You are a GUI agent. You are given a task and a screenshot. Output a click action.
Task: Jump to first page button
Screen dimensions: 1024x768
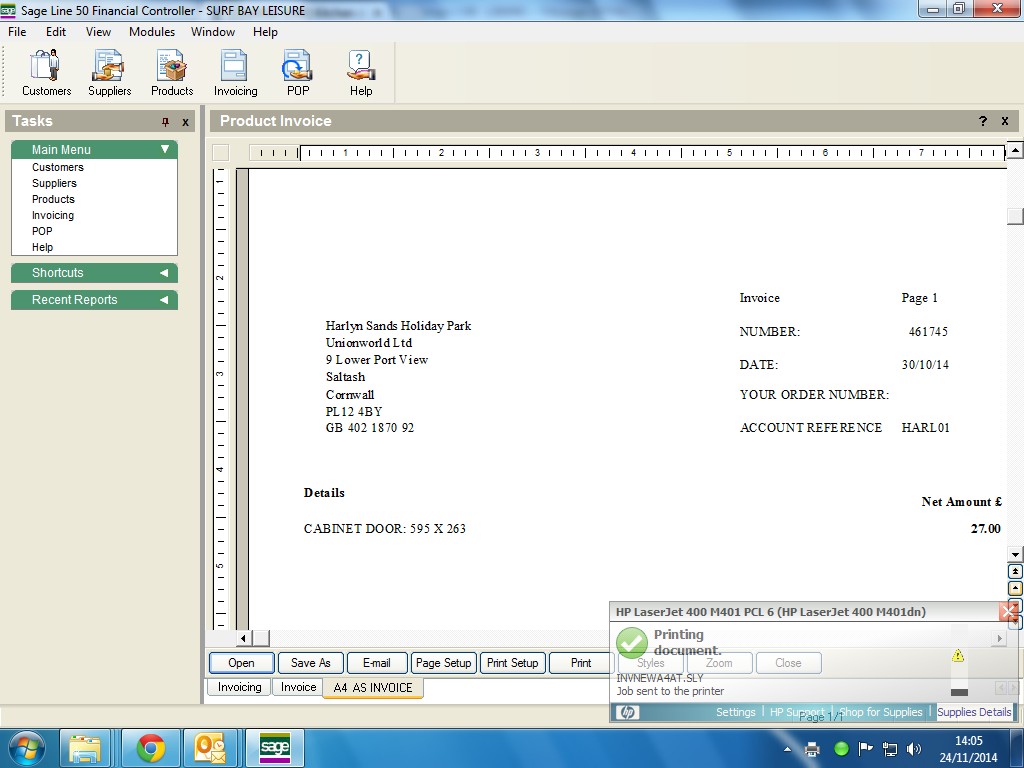pos(1015,571)
